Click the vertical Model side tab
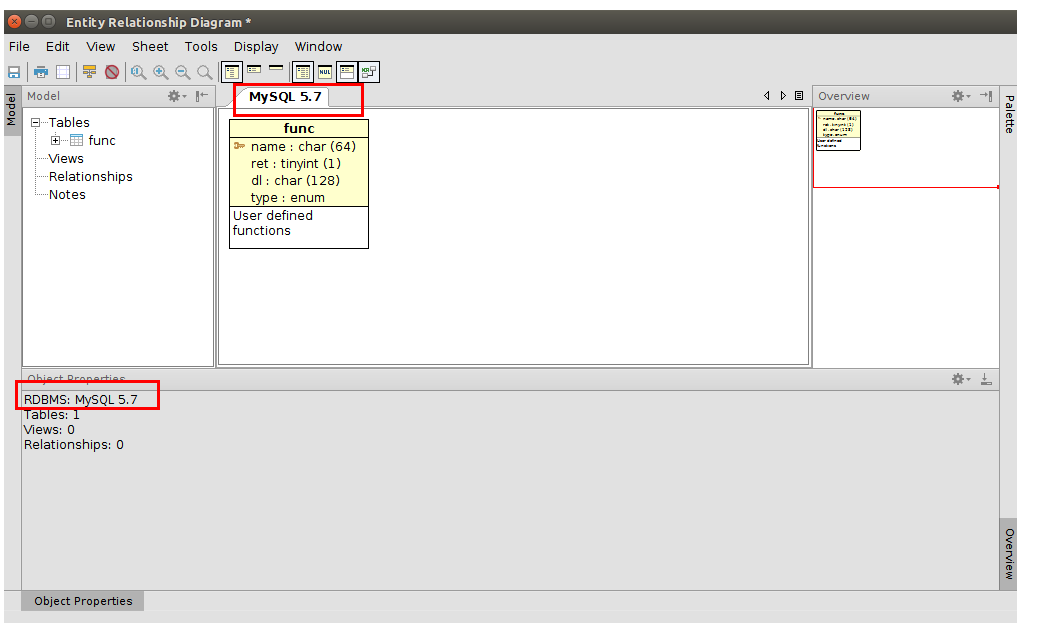The height and width of the screenshot is (642, 1060). tap(11, 109)
